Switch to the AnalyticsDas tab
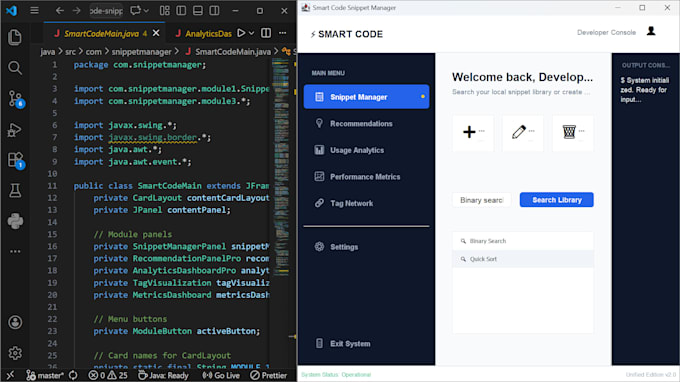 pyautogui.click(x=204, y=33)
